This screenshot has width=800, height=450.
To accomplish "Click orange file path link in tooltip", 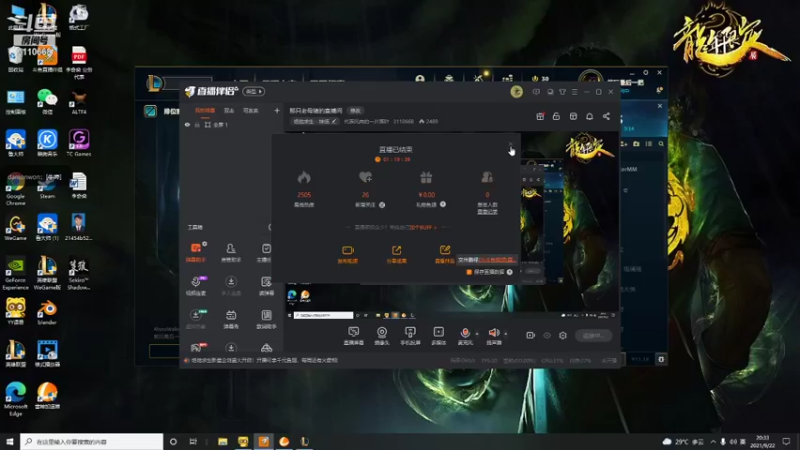I will coord(496,260).
